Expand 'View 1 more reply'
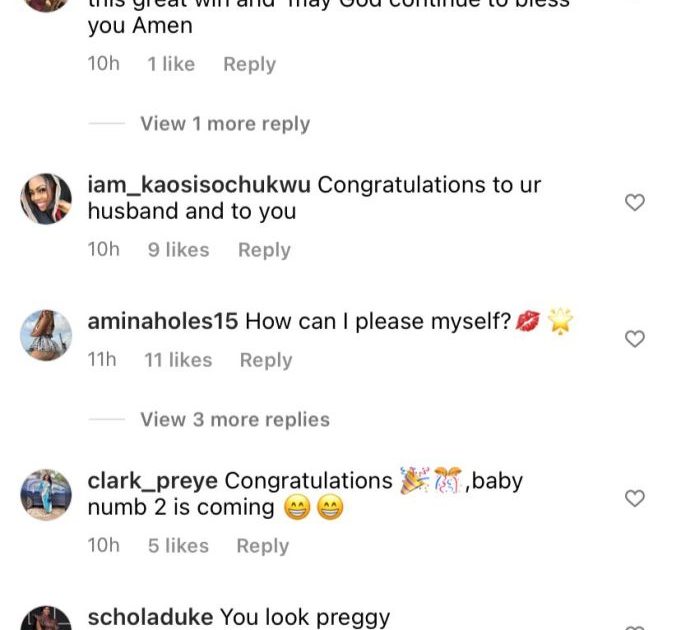This screenshot has height=630, width=681. click(225, 124)
